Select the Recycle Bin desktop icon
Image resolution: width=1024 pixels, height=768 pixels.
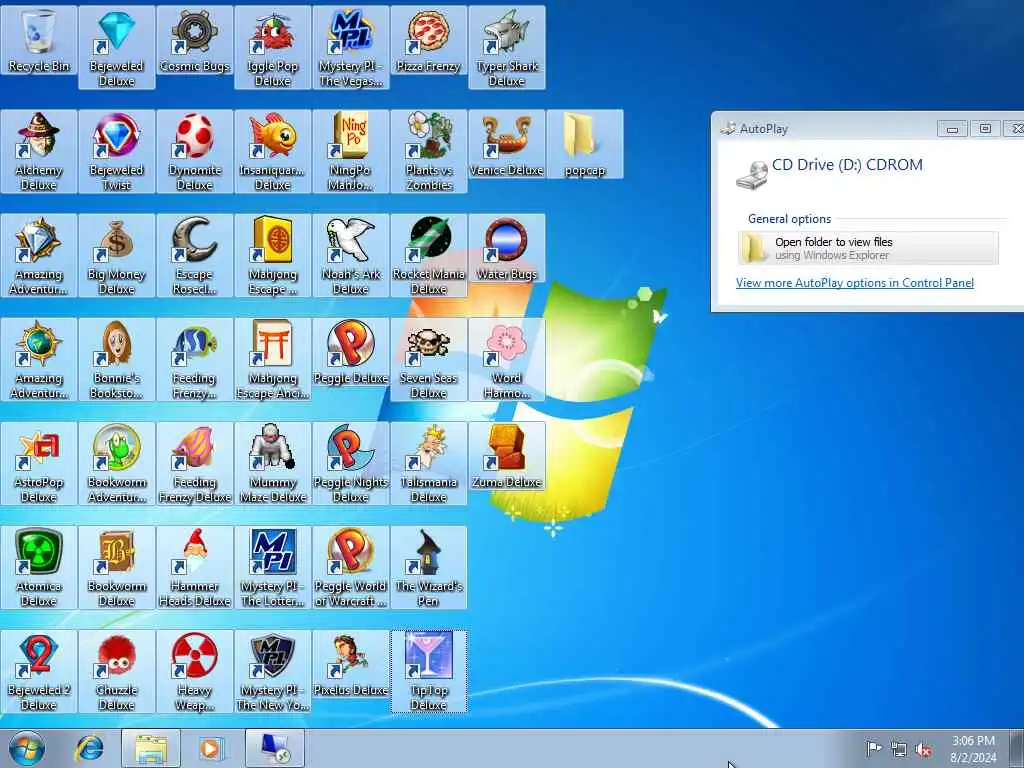(x=39, y=40)
